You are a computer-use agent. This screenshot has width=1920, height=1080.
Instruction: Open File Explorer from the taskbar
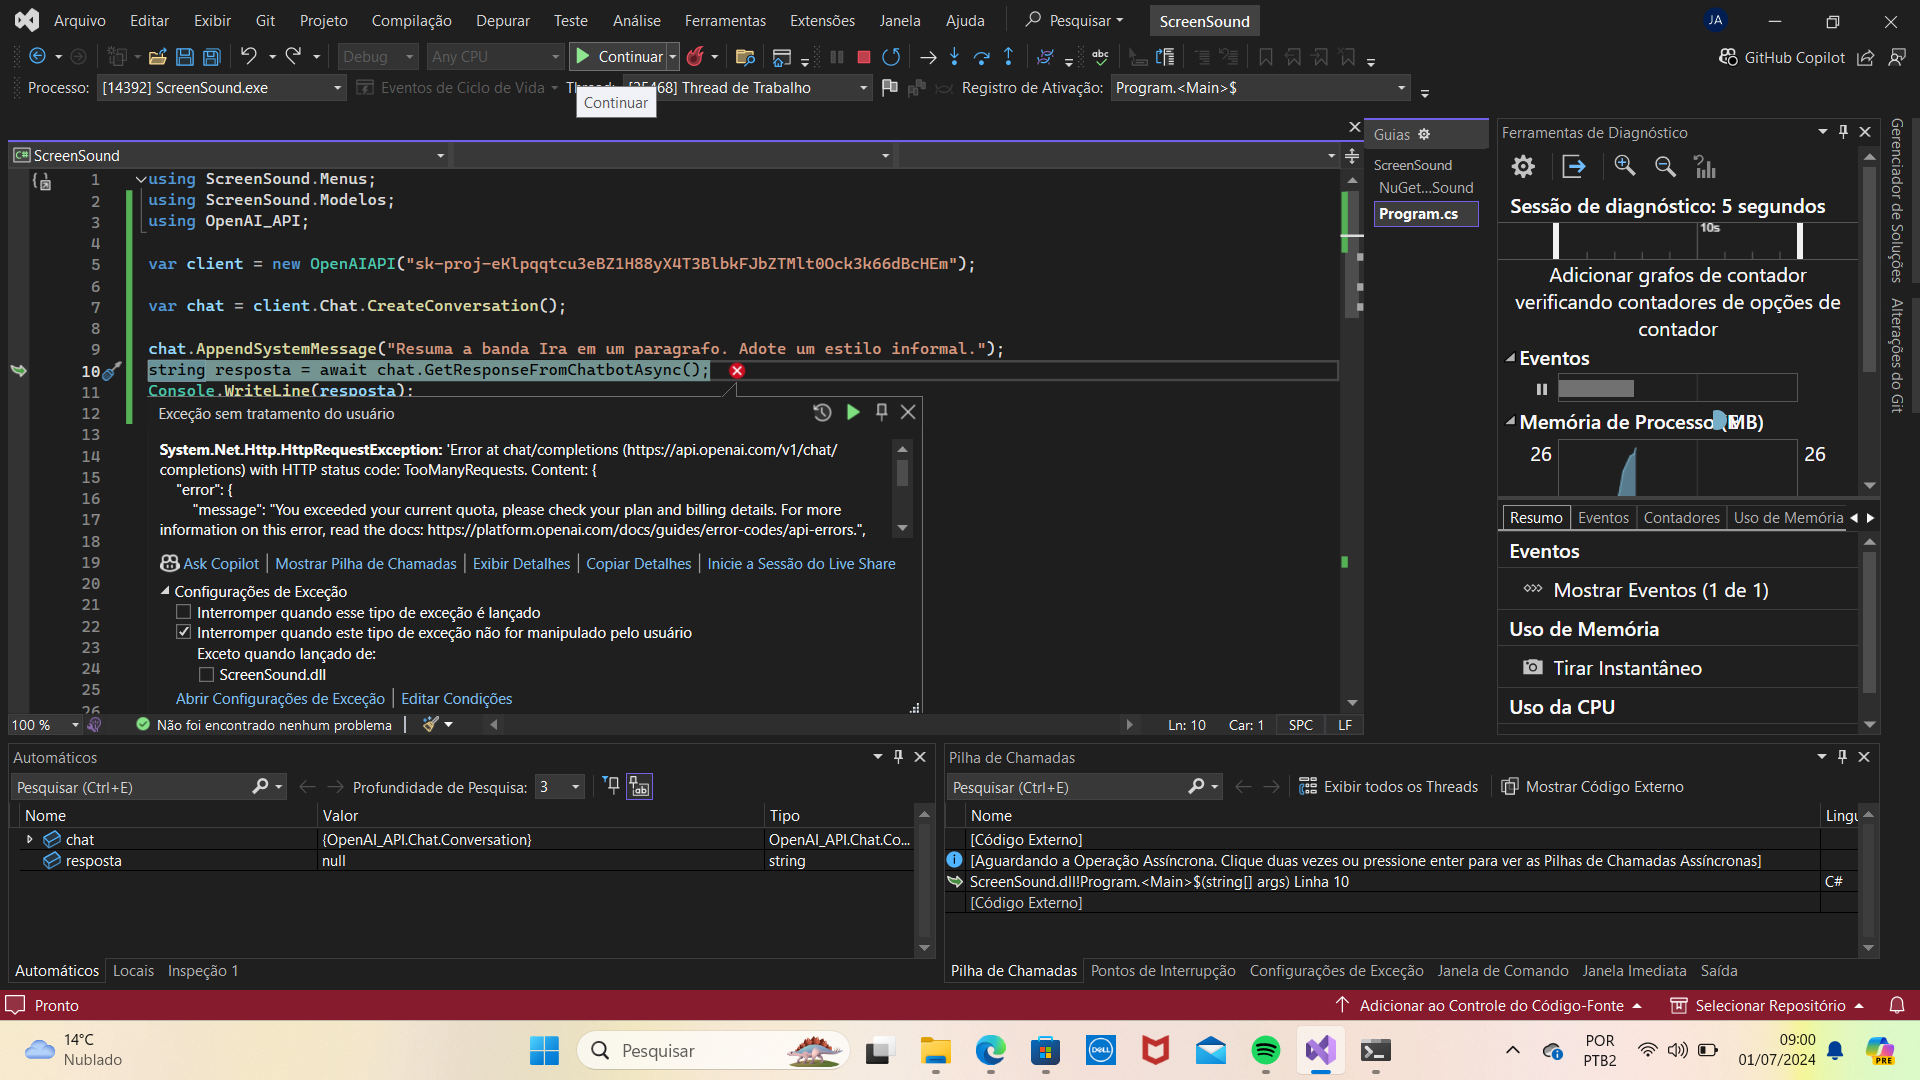click(x=936, y=1050)
